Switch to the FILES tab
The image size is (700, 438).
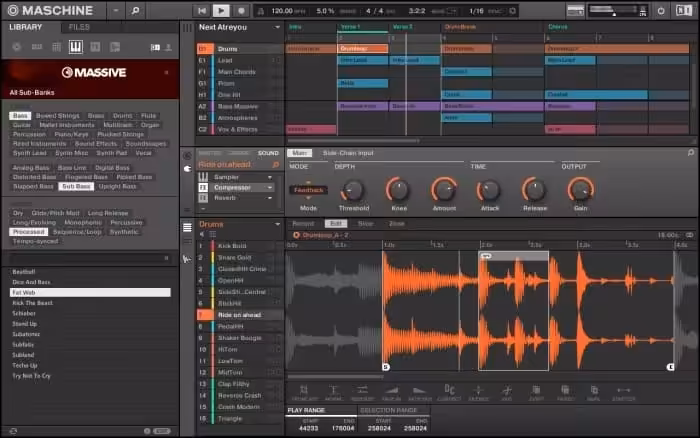click(x=79, y=27)
